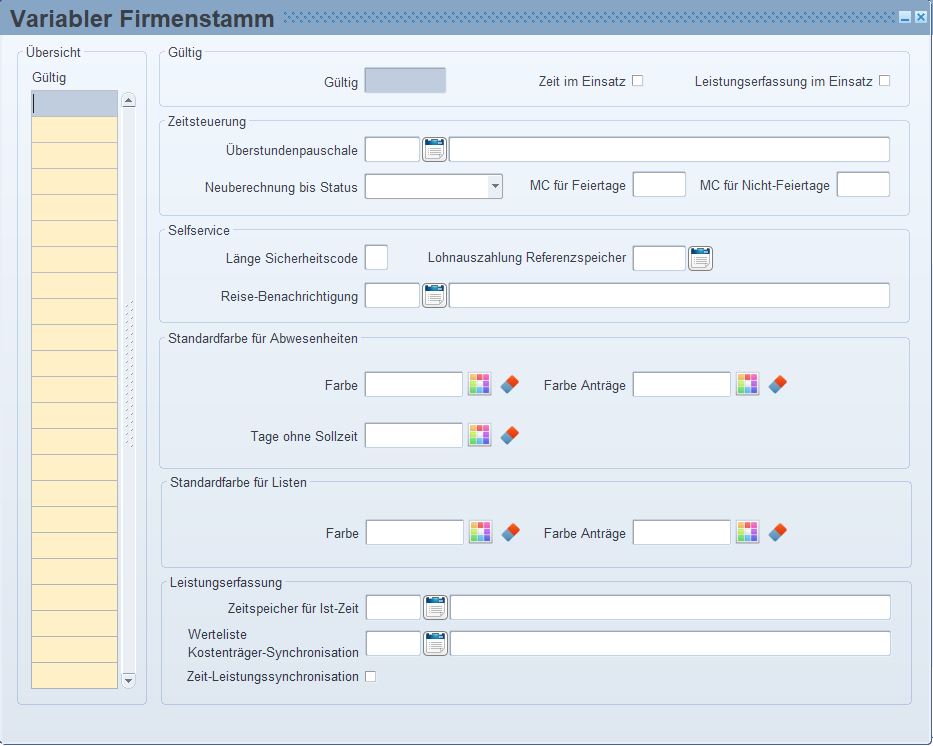Open color picker for Farbe Anträge Abwesenheiten
This screenshot has height=746, width=933.
747,384
